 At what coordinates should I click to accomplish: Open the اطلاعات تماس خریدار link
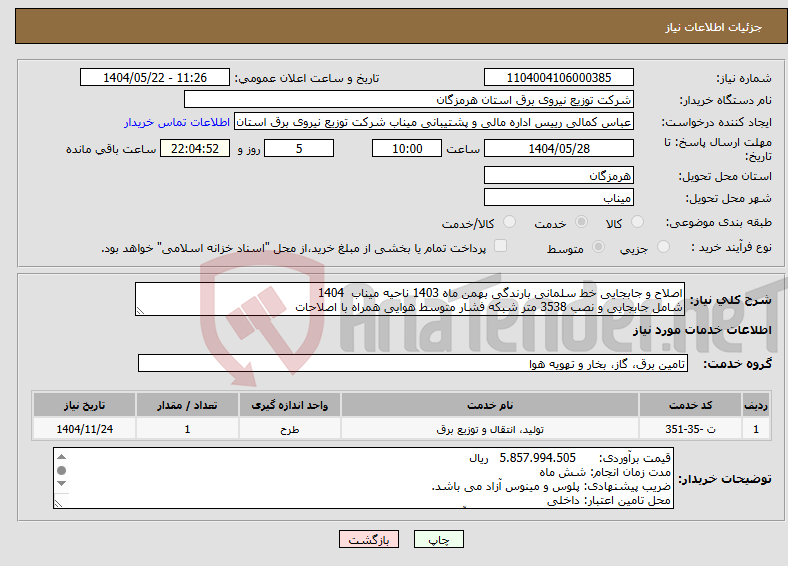click(x=177, y=122)
